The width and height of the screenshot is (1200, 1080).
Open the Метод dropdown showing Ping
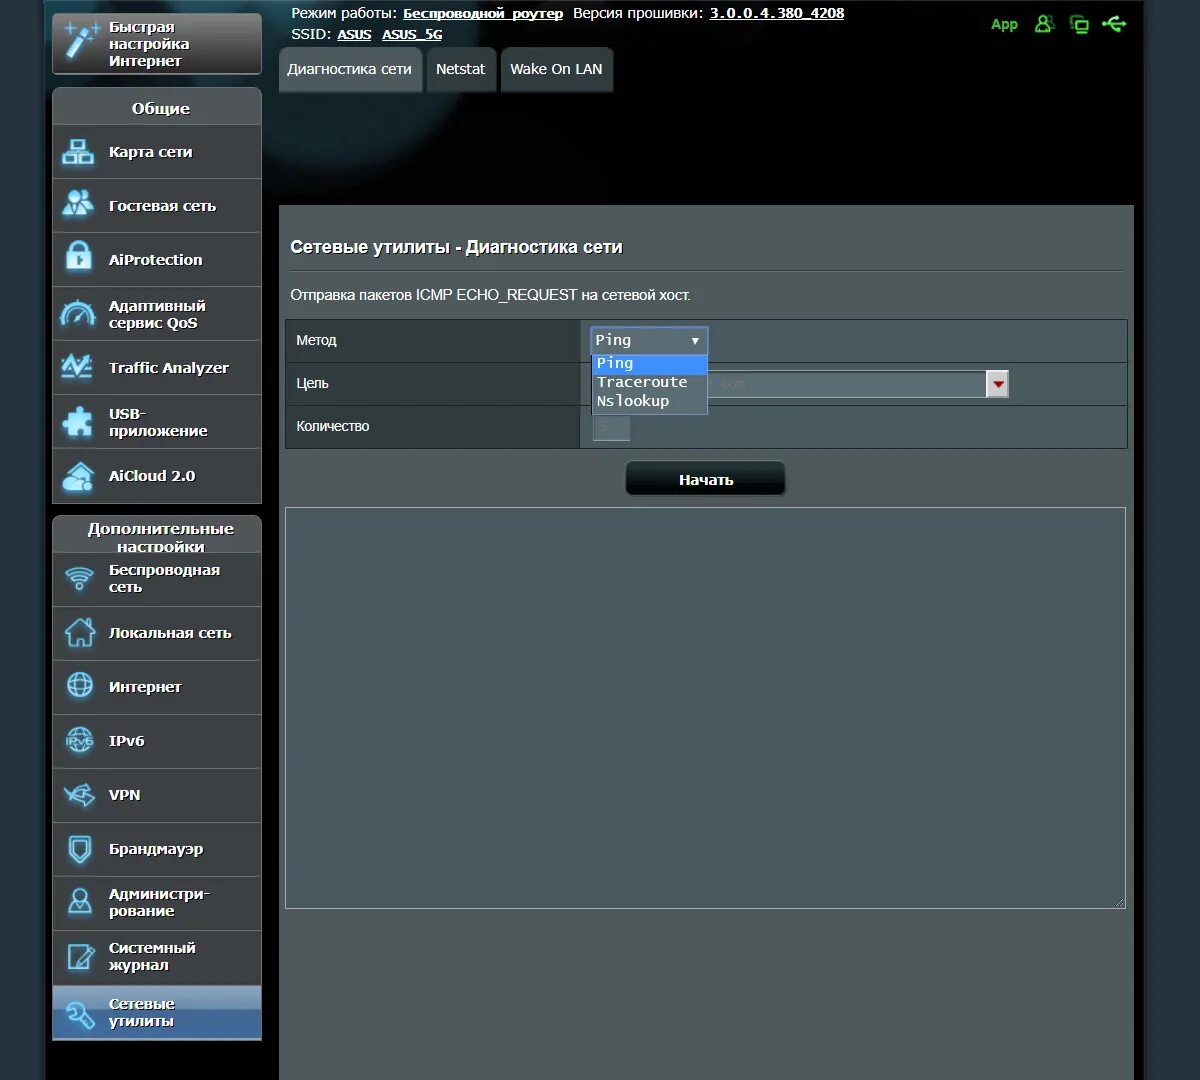[x=649, y=340]
